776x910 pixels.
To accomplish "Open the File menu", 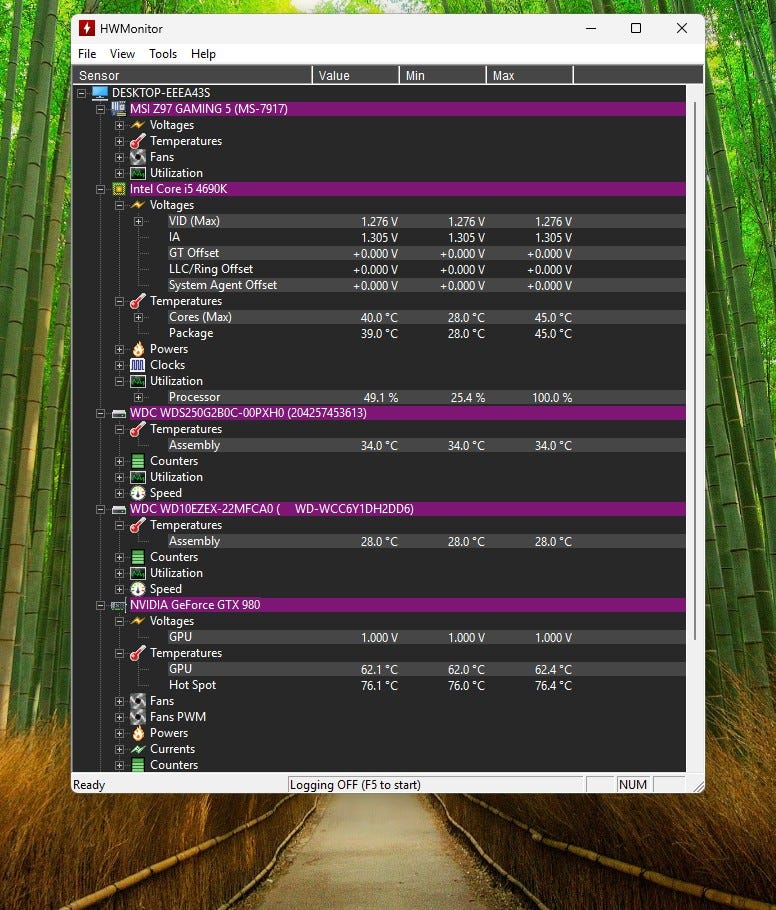I will click(x=87, y=54).
